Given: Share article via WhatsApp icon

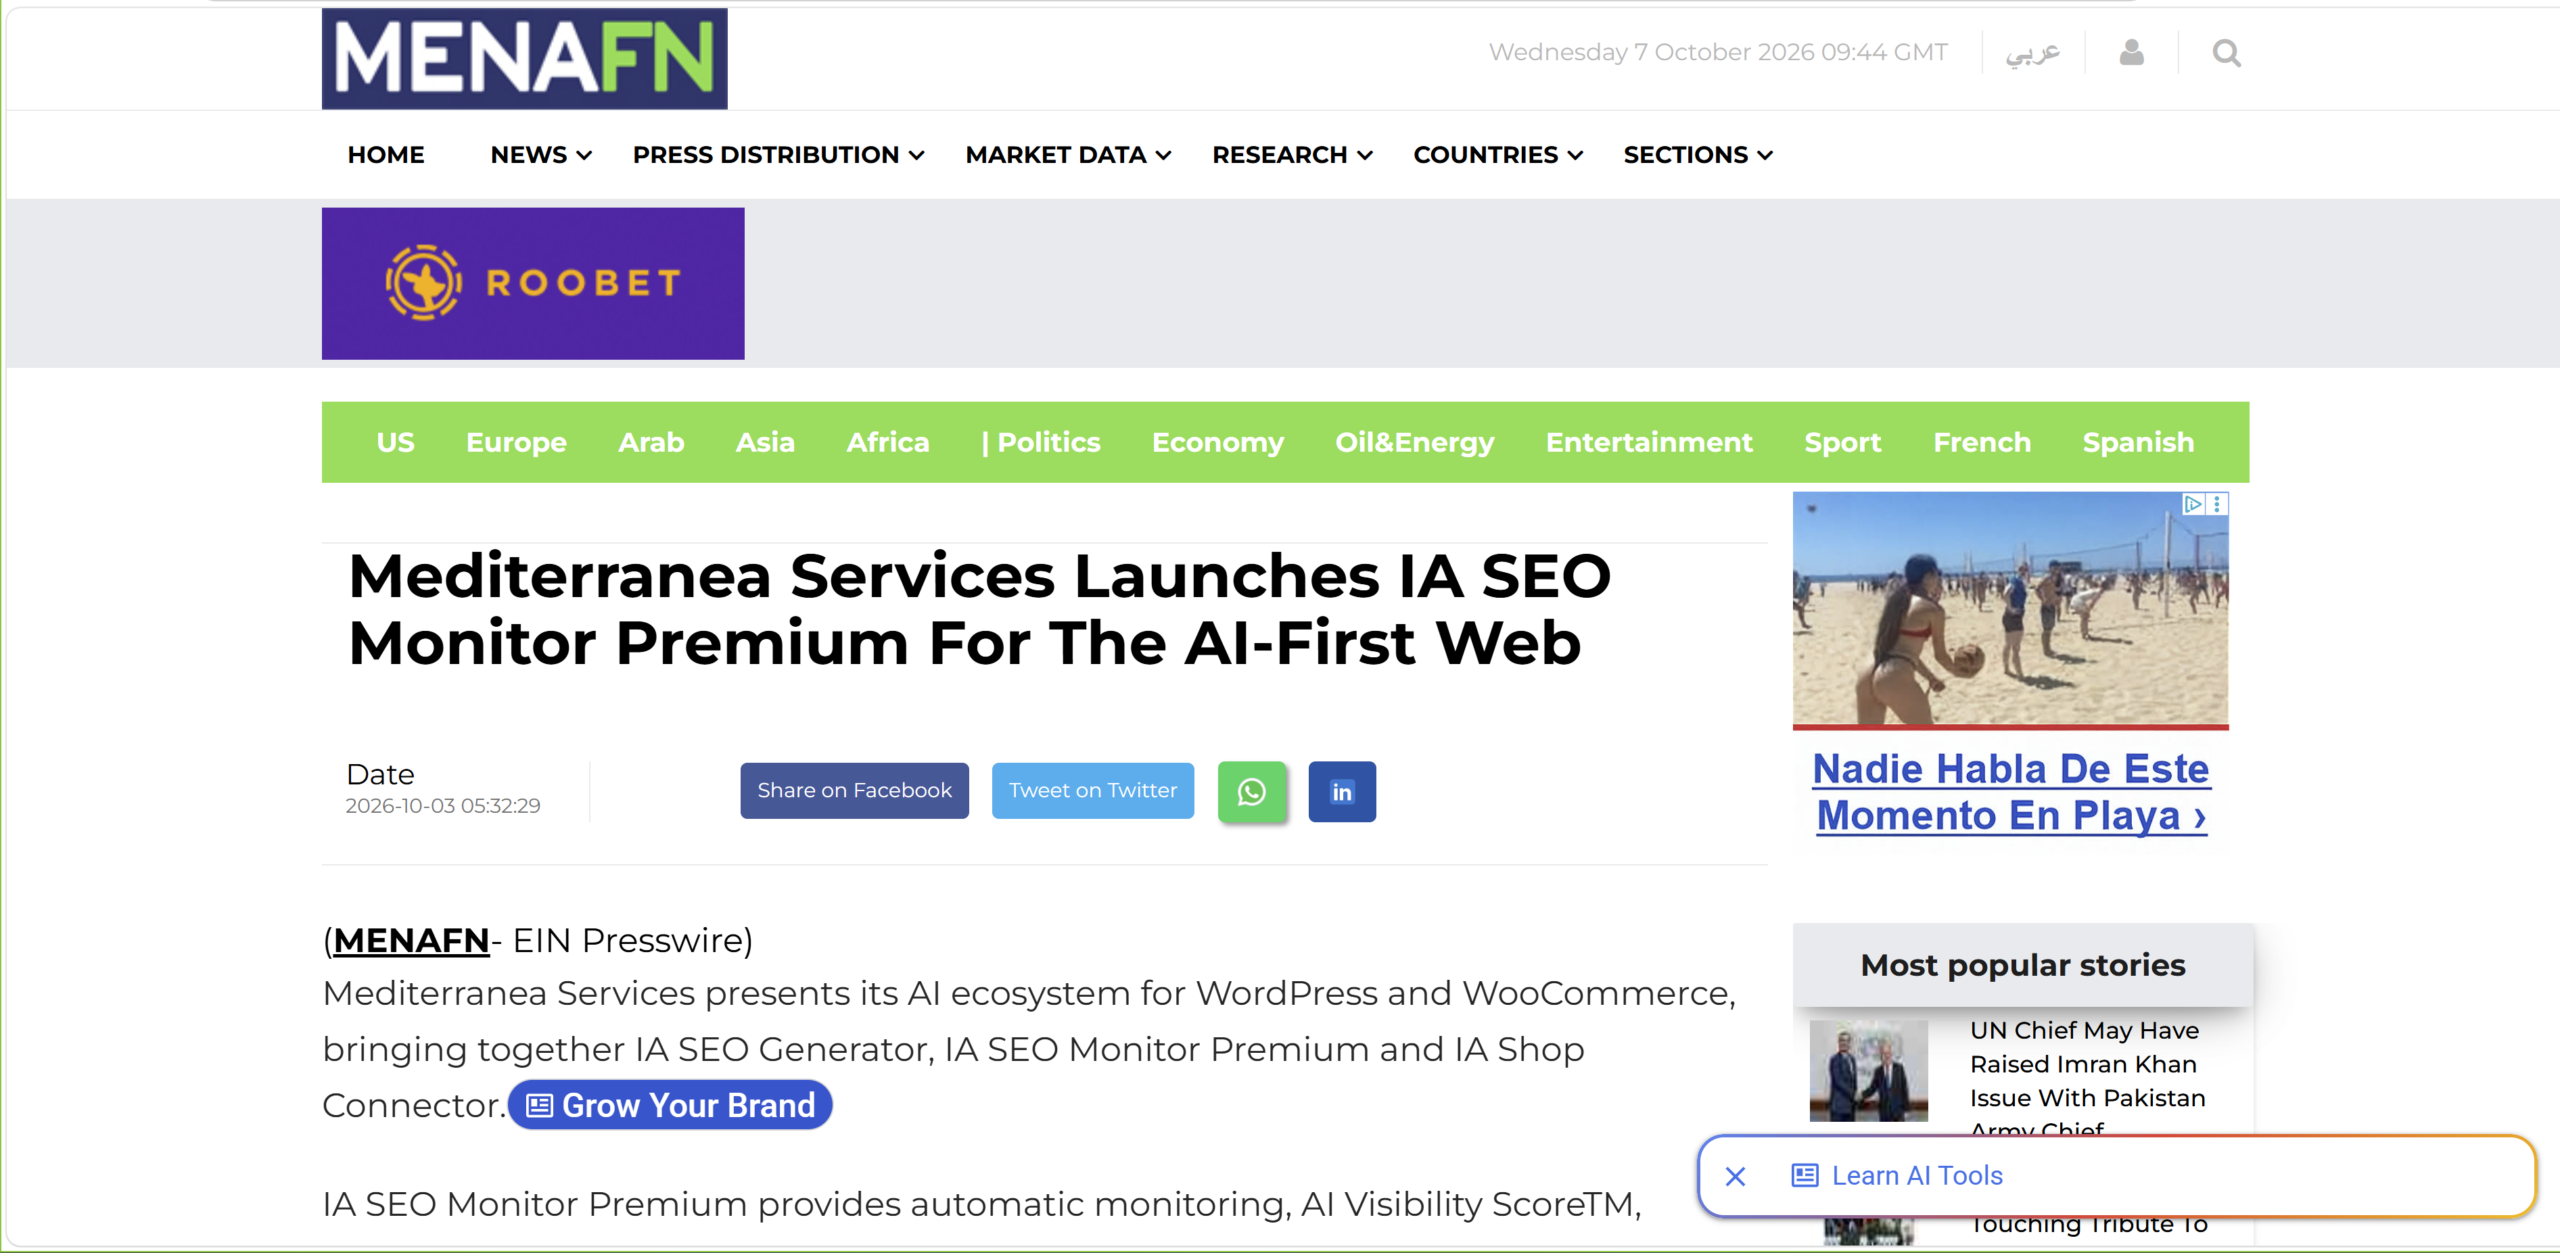Looking at the screenshot, I should point(1251,791).
